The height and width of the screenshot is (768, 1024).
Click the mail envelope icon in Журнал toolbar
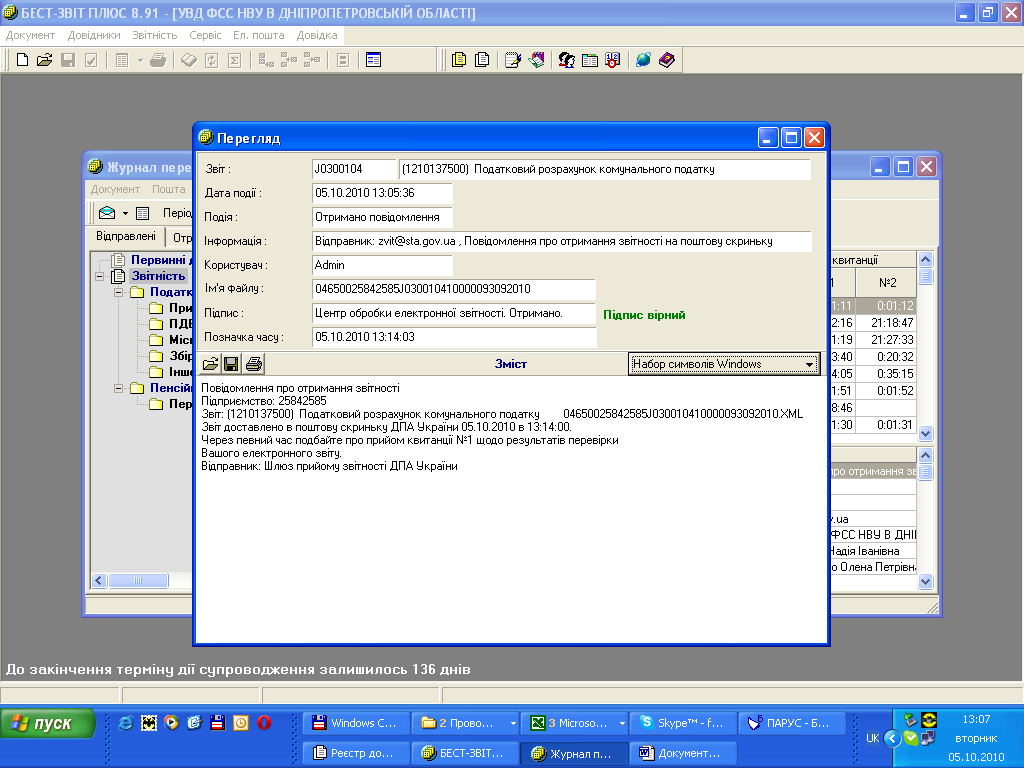pyautogui.click(x=107, y=213)
